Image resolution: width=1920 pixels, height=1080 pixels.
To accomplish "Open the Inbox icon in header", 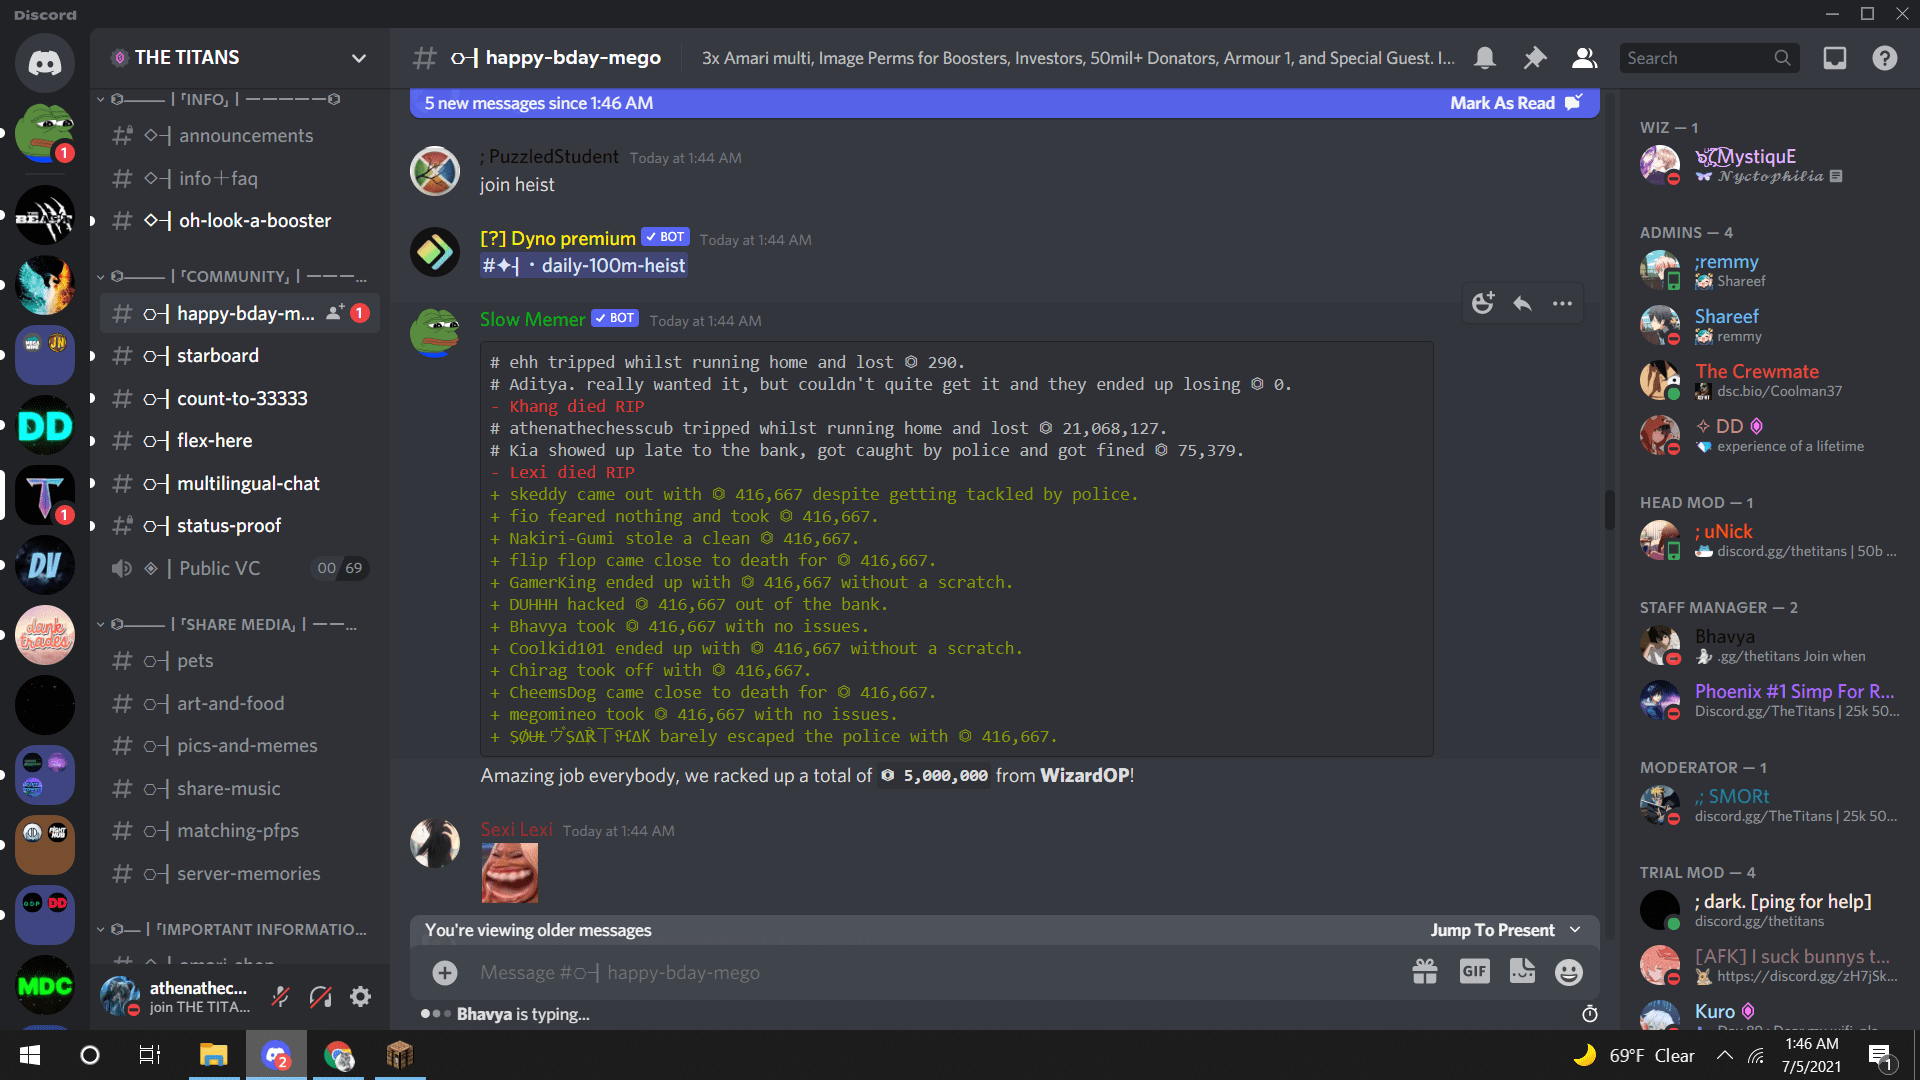I will [x=1834, y=58].
